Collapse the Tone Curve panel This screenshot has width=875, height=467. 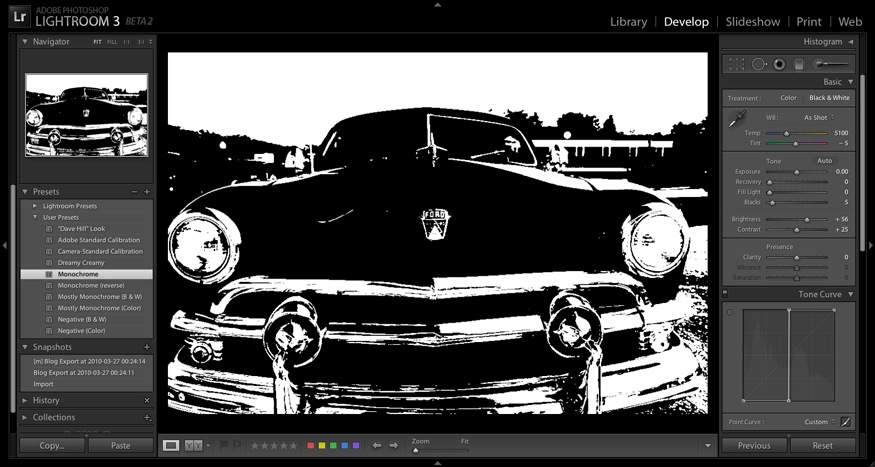(850, 294)
